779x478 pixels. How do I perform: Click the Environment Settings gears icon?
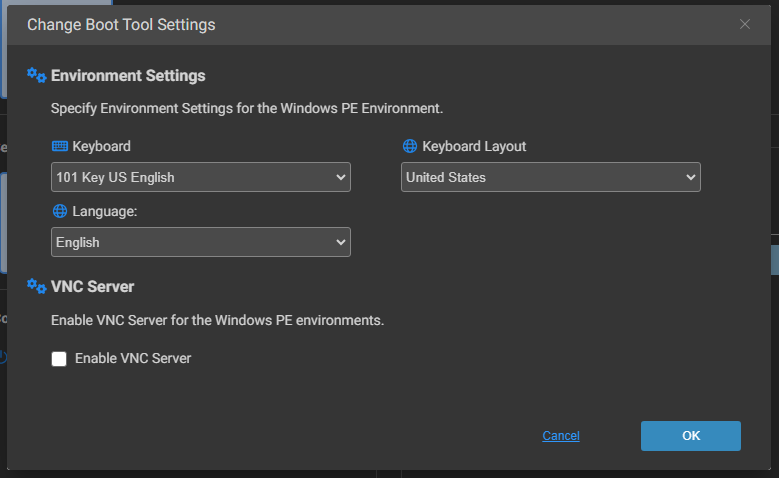click(x=37, y=75)
